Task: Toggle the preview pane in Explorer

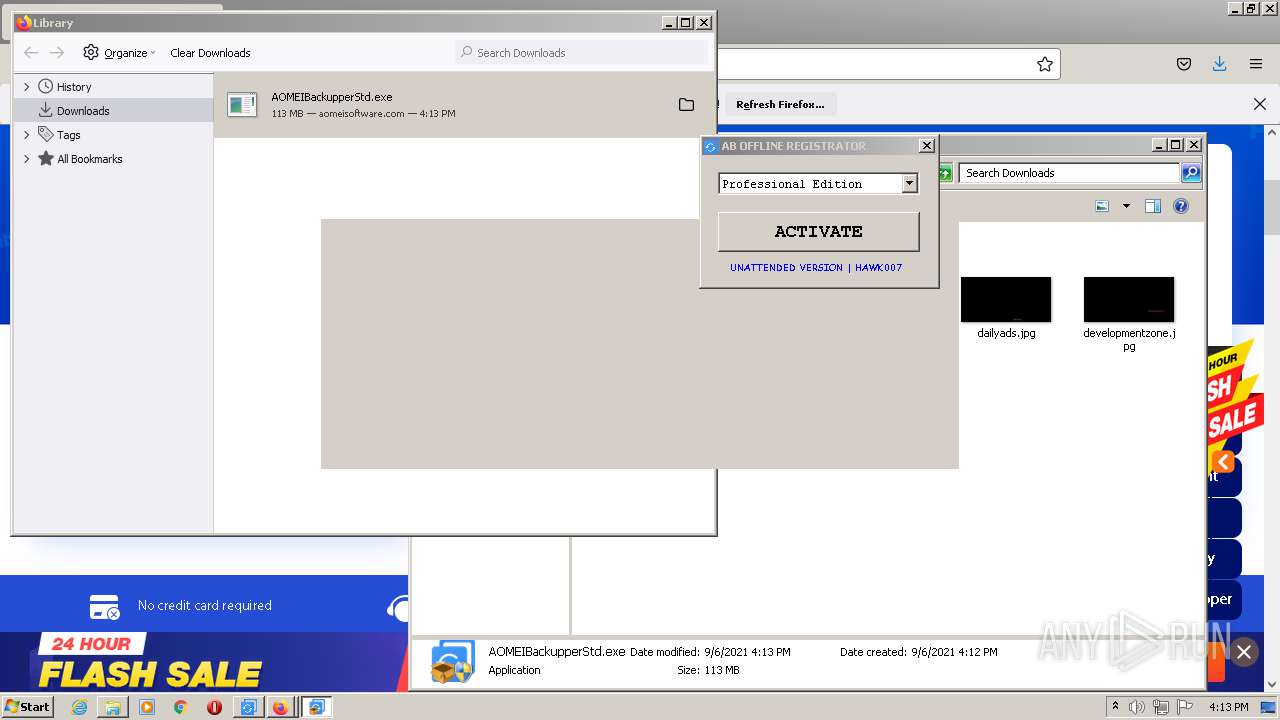Action: pyautogui.click(x=1153, y=206)
